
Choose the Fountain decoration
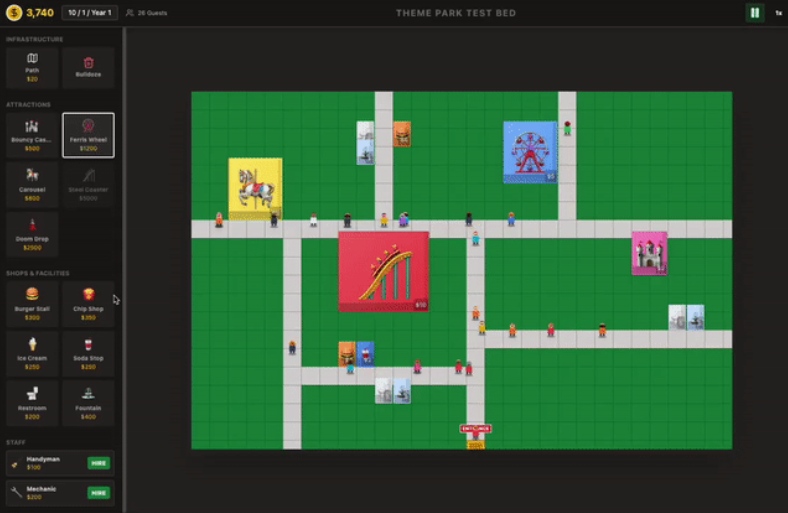click(88, 402)
